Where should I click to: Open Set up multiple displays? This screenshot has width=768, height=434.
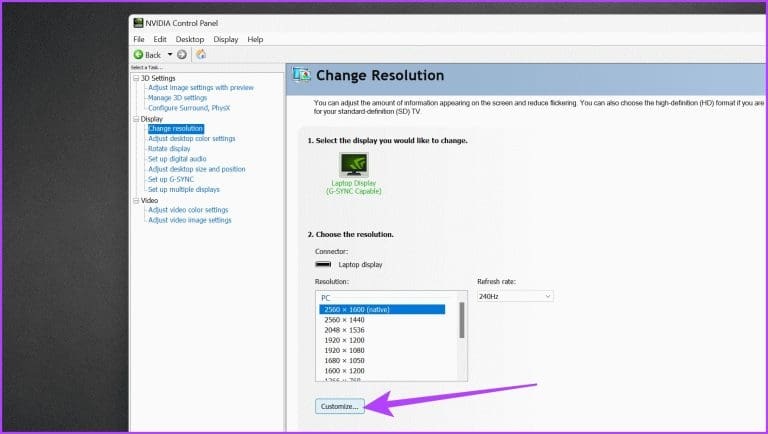coord(184,190)
